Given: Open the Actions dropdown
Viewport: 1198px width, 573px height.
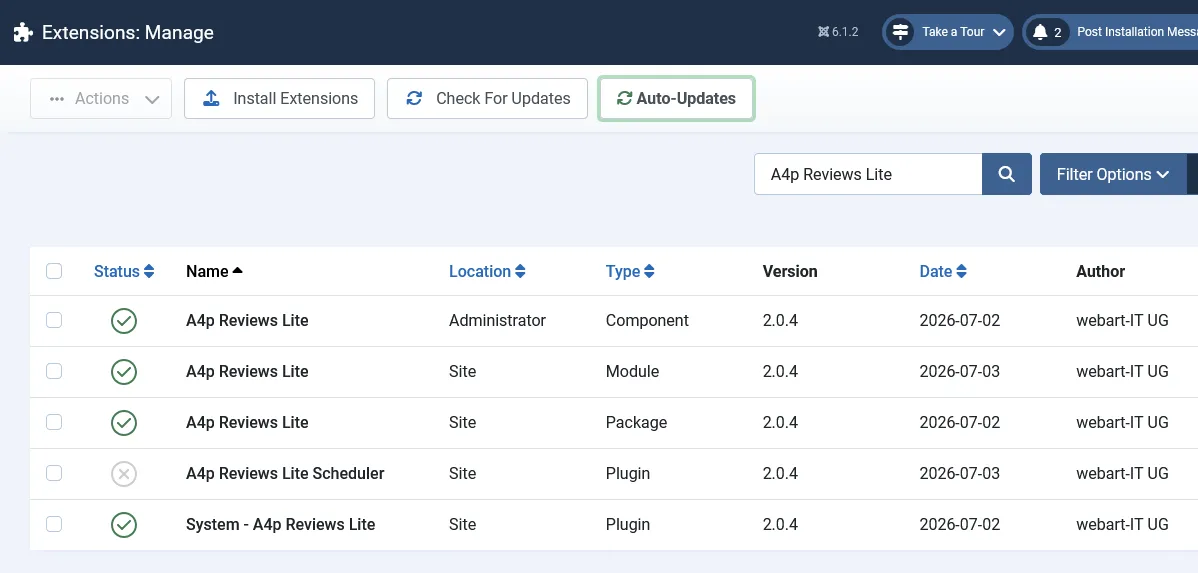Looking at the screenshot, I should click(x=101, y=99).
